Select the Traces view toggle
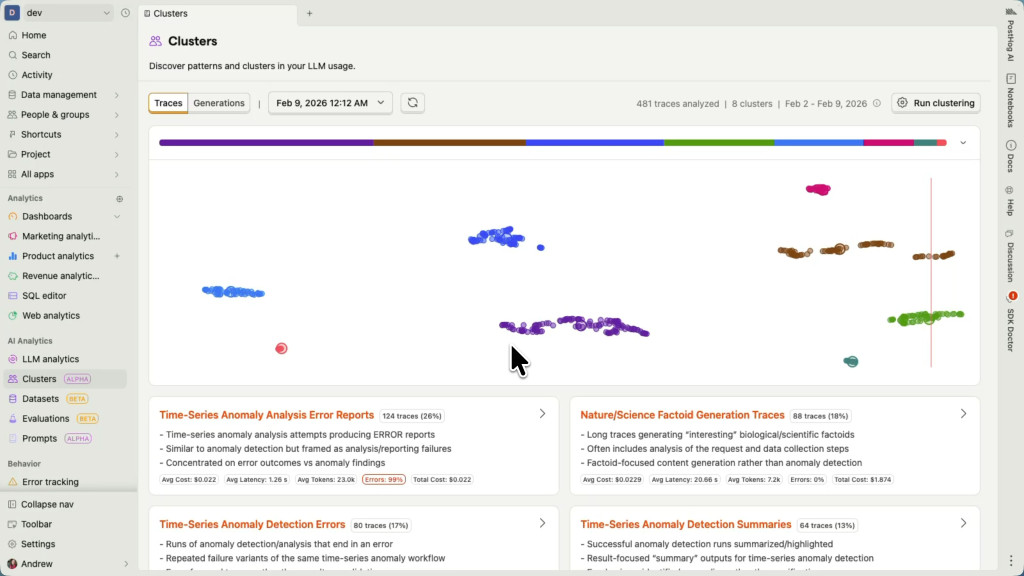The height and width of the screenshot is (576, 1024). point(168,103)
